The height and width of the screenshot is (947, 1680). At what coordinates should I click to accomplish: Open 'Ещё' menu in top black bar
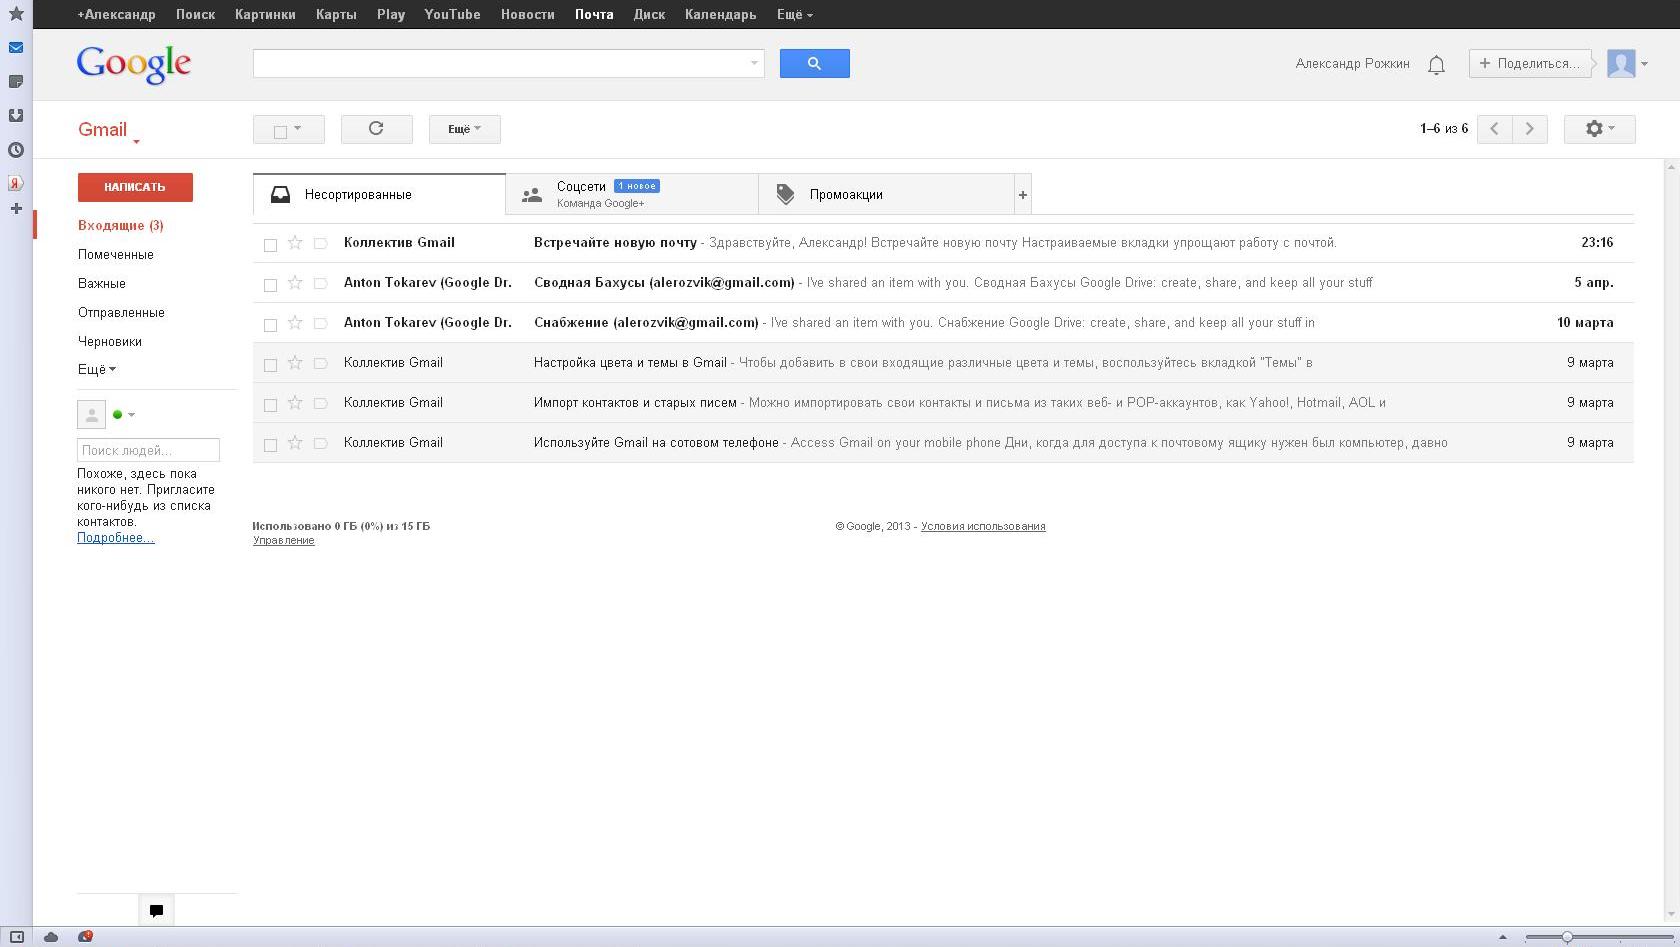(x=795, y=14)
